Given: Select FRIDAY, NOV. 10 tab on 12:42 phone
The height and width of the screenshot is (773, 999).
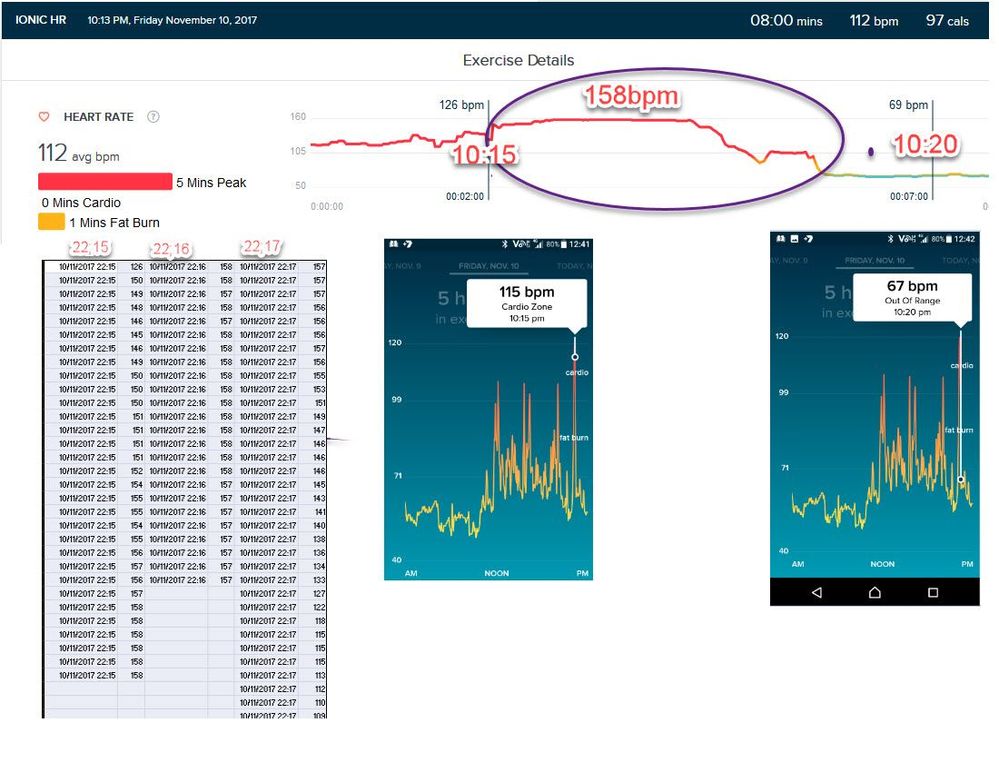Looking at the screenshot, I should (x=874, y=260).
